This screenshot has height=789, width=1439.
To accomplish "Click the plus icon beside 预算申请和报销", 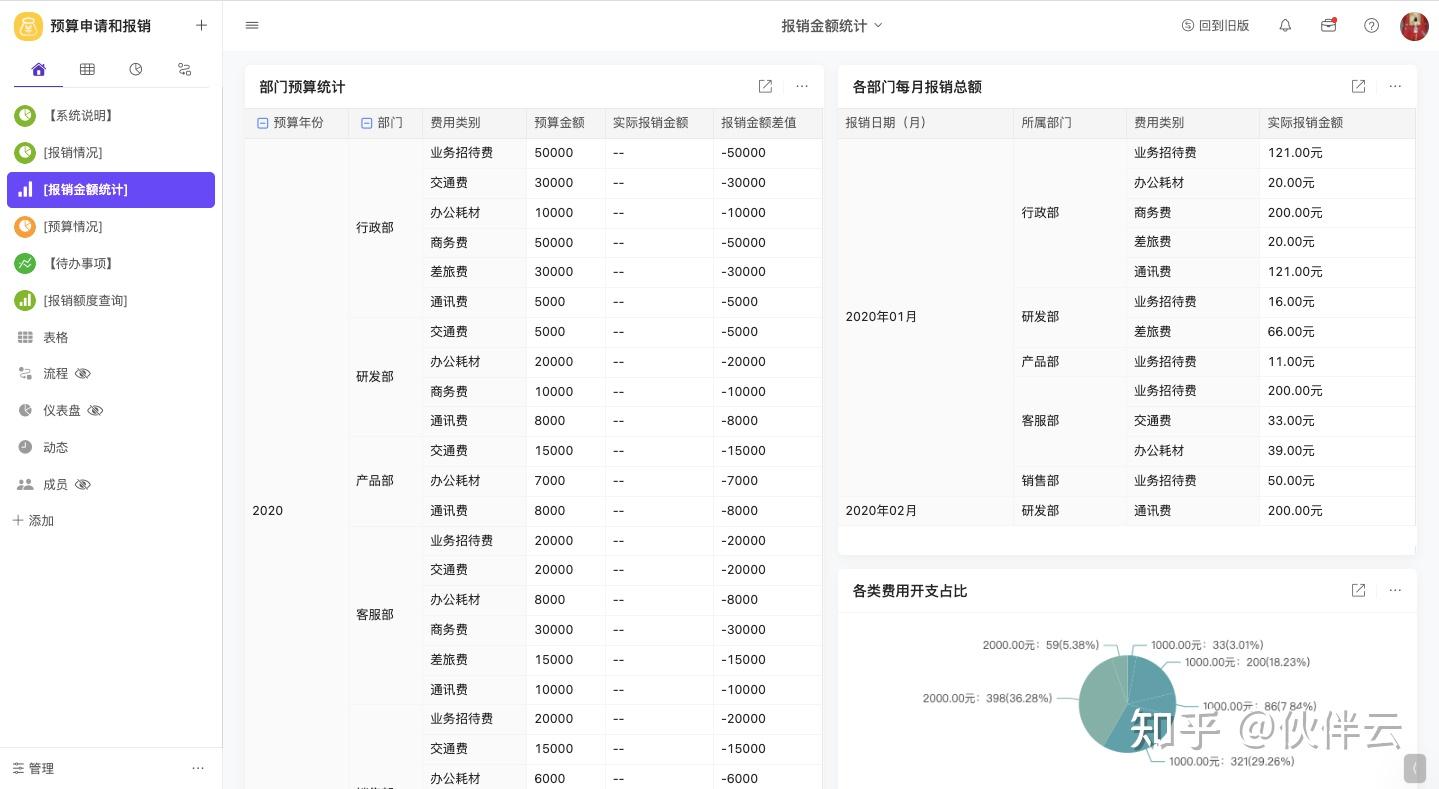I will (x=201, y=26).
